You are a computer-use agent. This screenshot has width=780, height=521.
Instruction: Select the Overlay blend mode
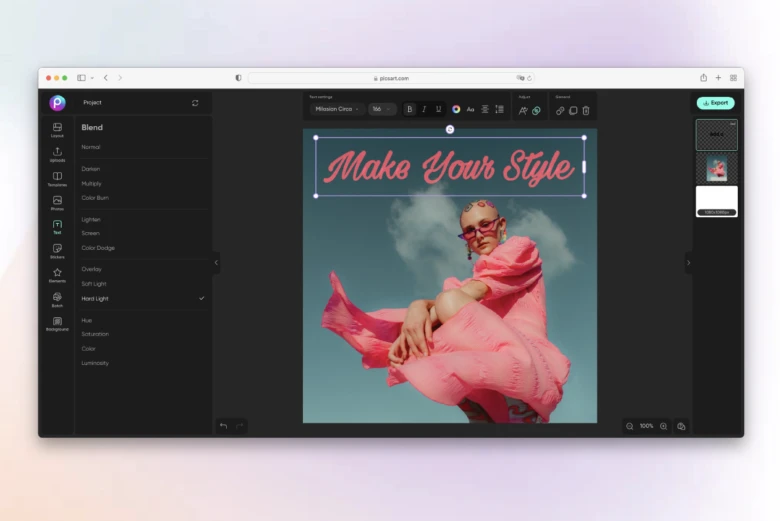(x=92, y=269)
